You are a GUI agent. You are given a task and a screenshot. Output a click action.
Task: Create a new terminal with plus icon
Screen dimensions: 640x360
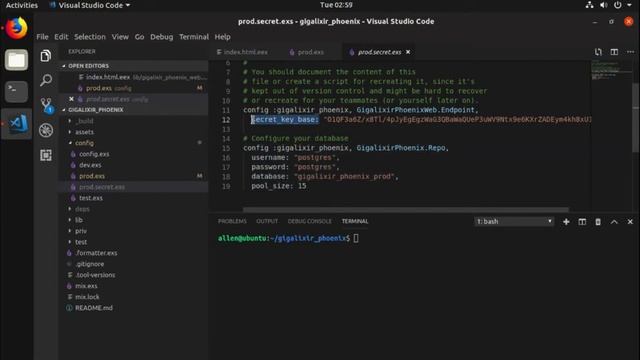(x=566, y=222)
